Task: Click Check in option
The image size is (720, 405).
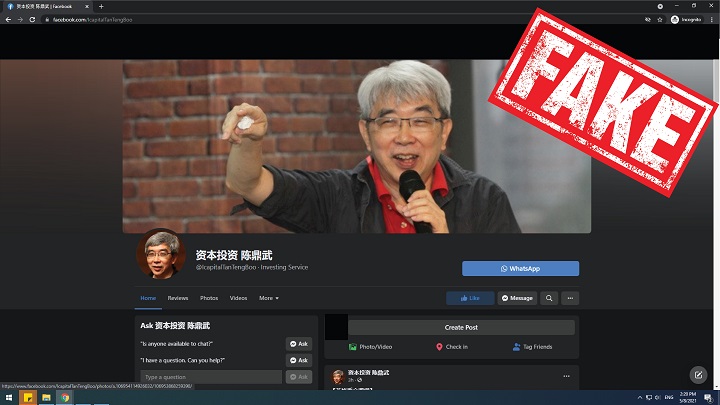Action: point(452,347)
